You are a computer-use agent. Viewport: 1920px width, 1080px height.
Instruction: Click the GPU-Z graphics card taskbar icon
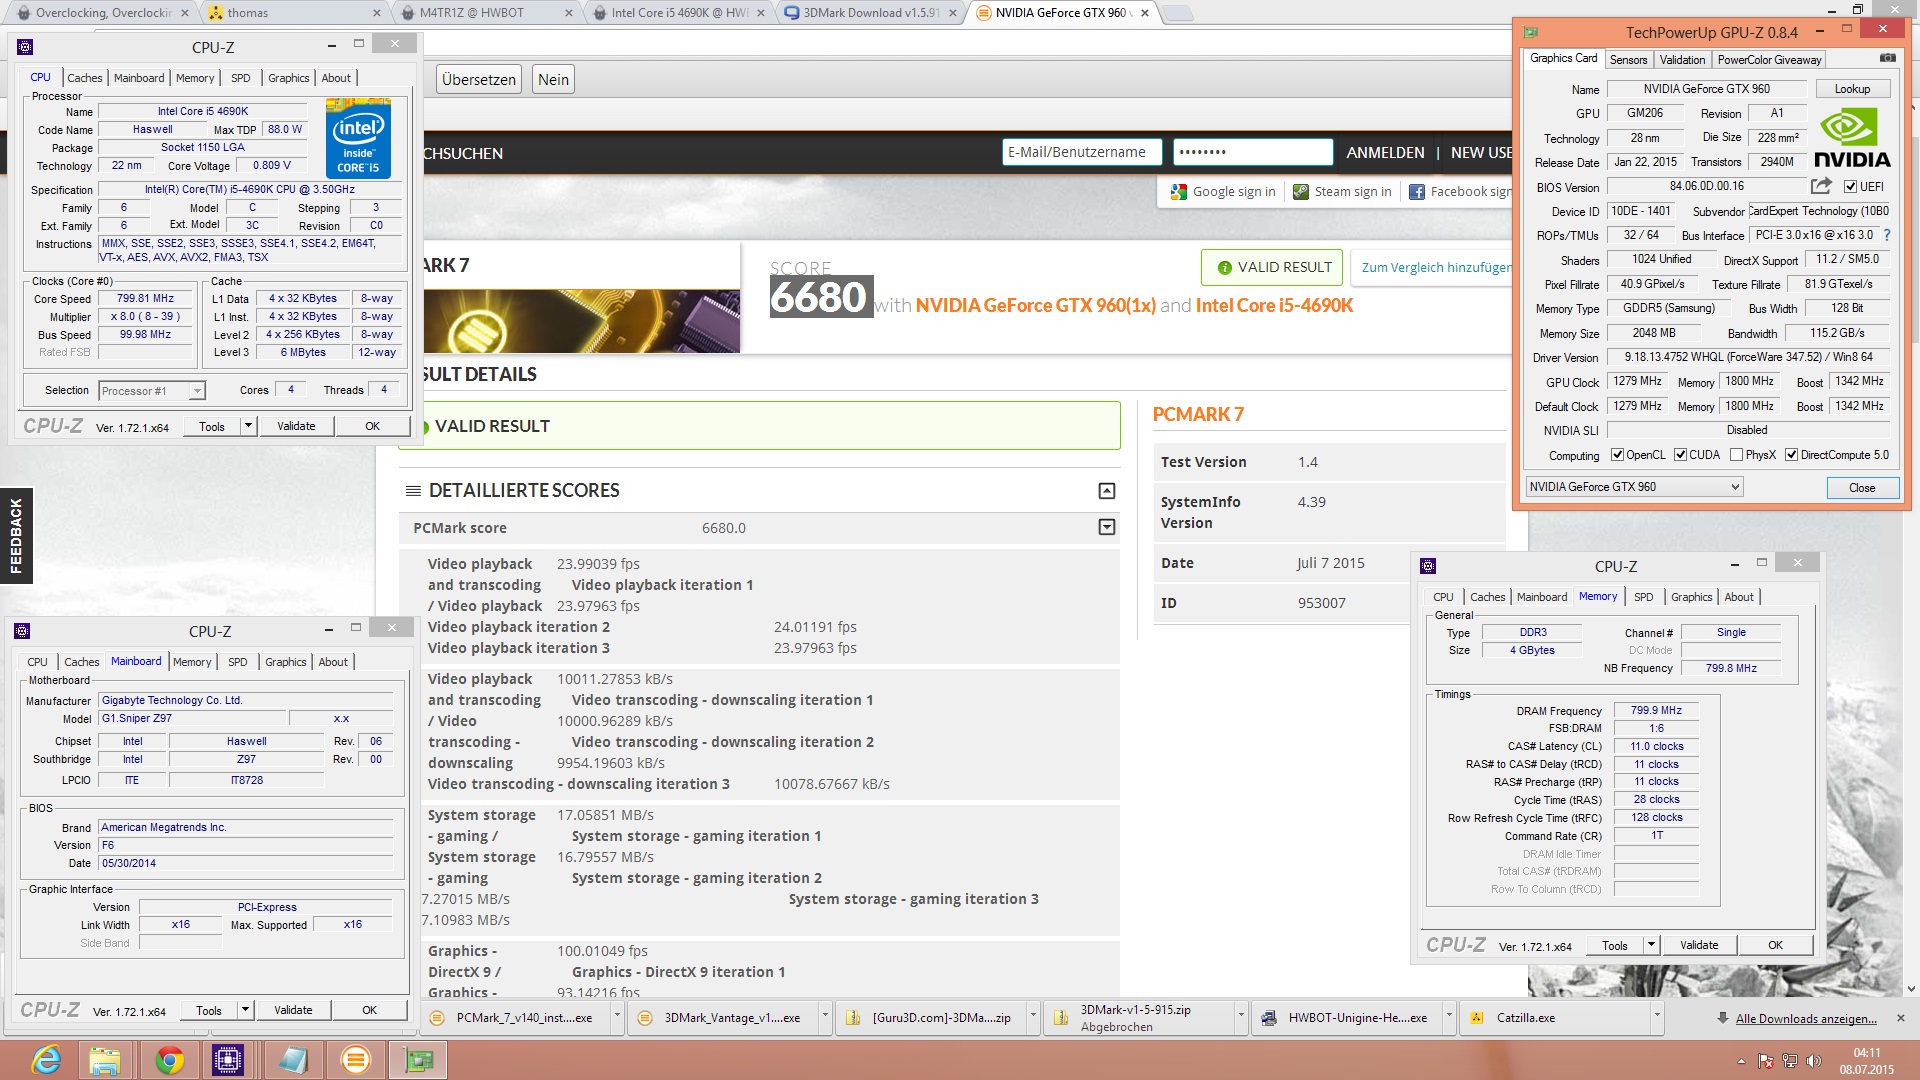tap(418, 1060)
